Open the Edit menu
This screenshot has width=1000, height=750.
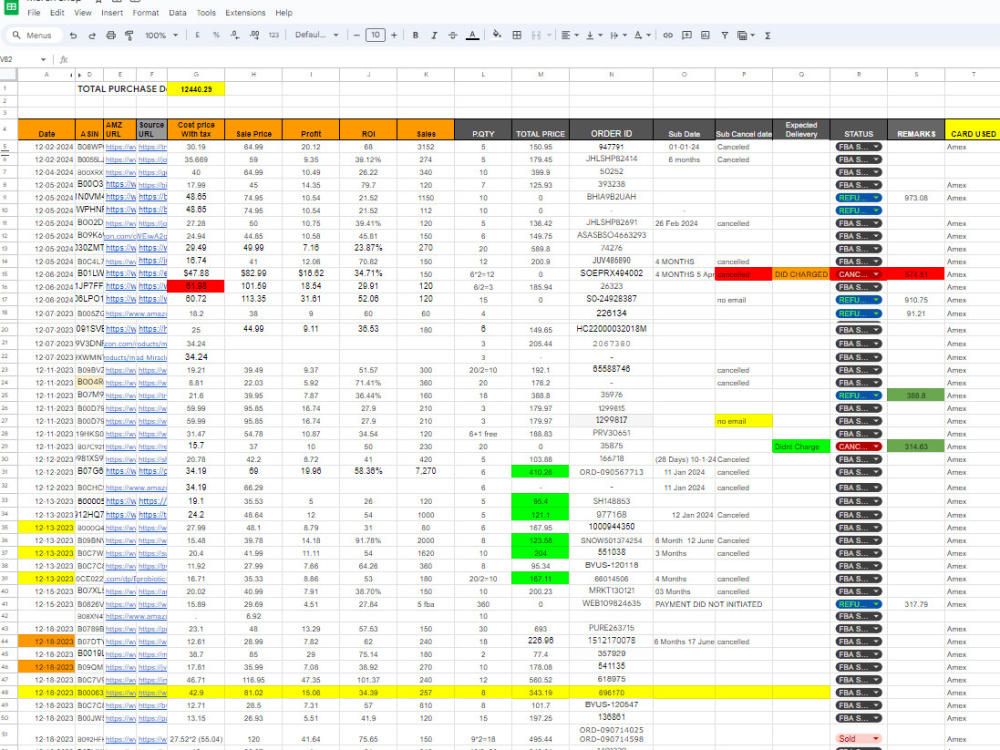pos(57,13)
